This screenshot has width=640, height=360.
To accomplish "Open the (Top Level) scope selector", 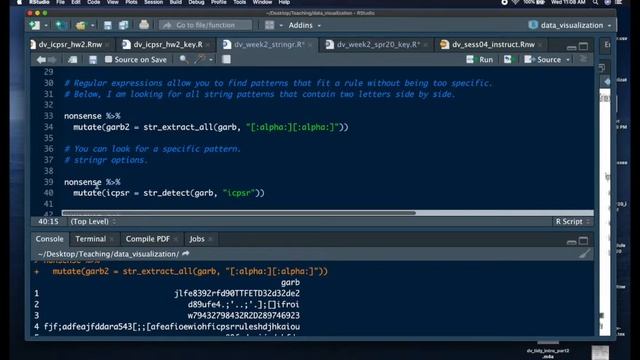I will (x=93, y=222).
